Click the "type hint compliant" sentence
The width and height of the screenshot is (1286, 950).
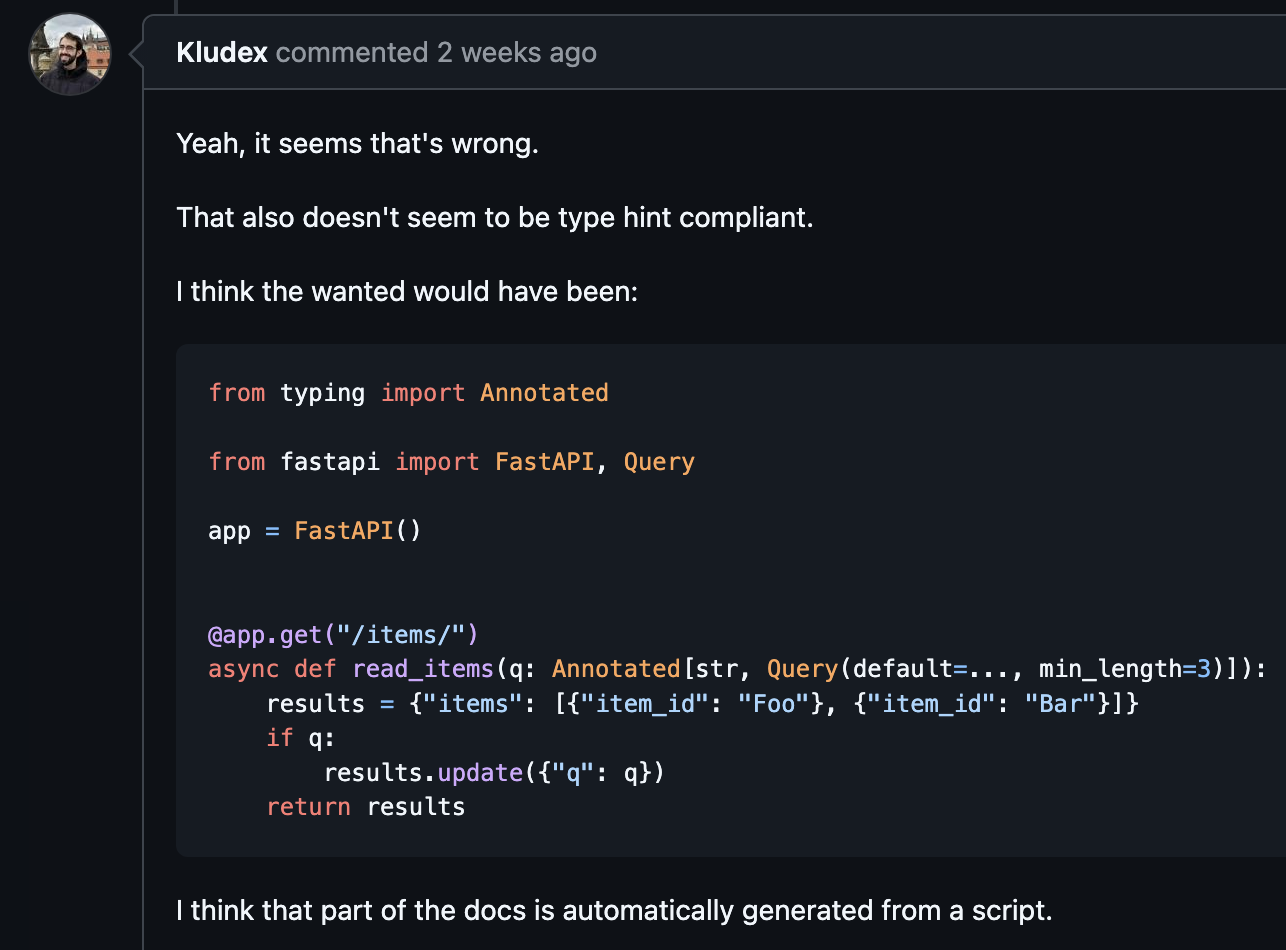tap(494, 217)
